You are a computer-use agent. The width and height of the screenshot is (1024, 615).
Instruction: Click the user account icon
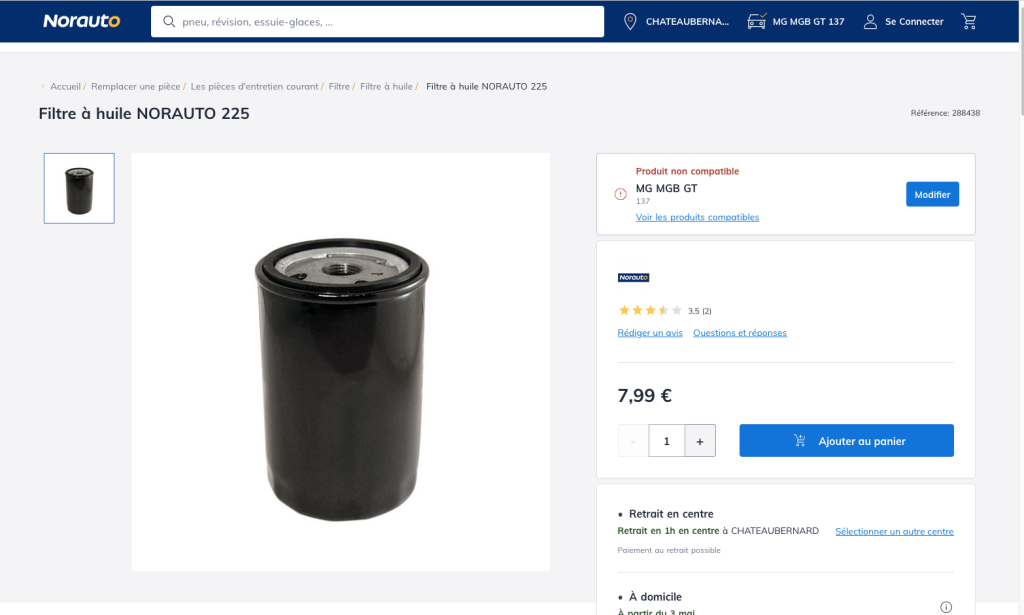point(870,22)
